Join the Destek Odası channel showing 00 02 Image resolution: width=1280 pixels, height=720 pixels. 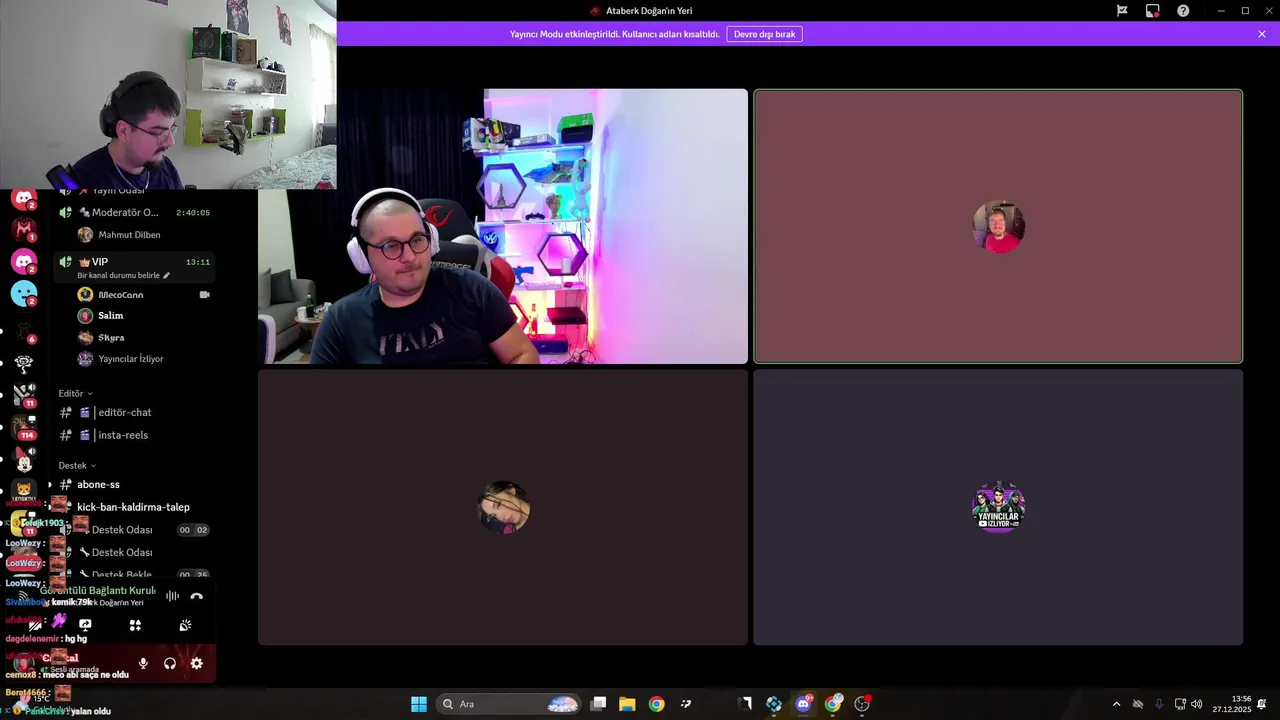point(135,530)
